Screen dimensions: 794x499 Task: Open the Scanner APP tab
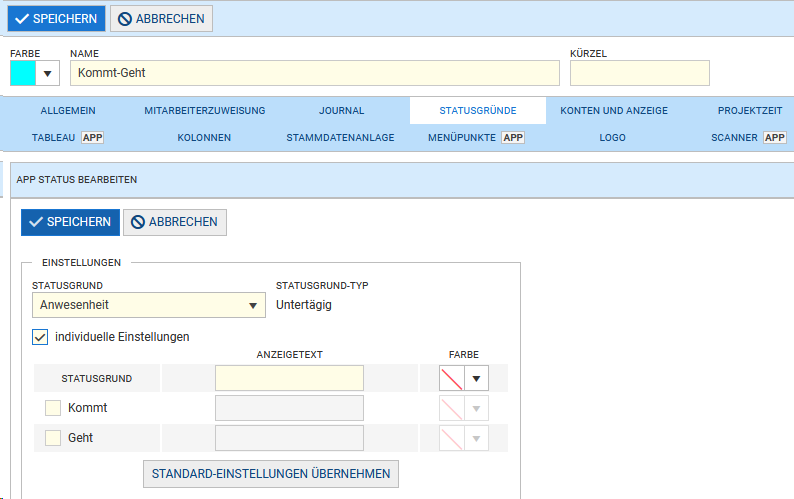[x=748, y=137]
